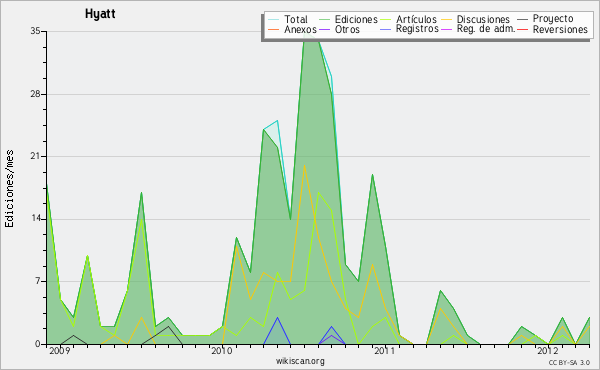Click the y-axis value '7'
The height and width of the screenshot is (370, 600).
click(x=38, y=282)
